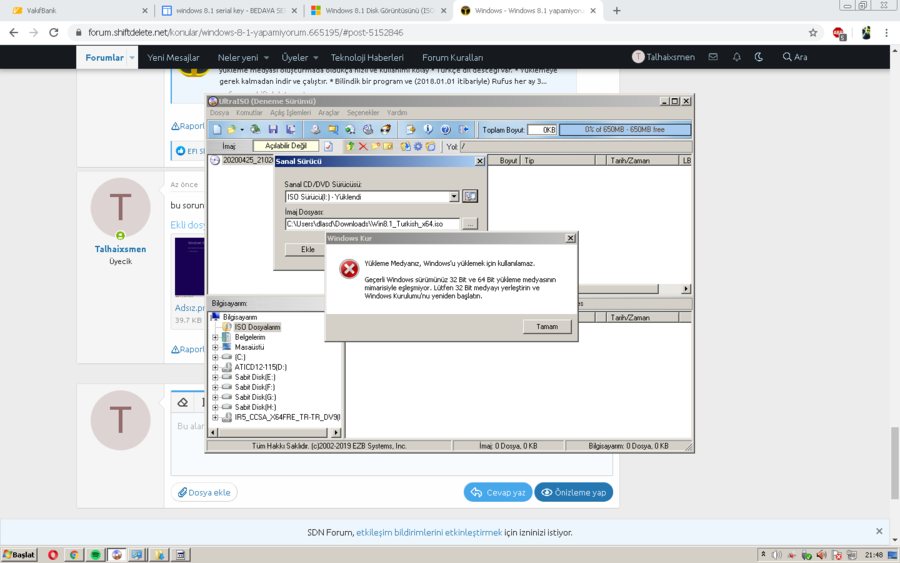Click the 0% of 650MB capacity bar
The width and height of the screenshot is (900, 563).
pyautogui.click(x=624, y=130)
